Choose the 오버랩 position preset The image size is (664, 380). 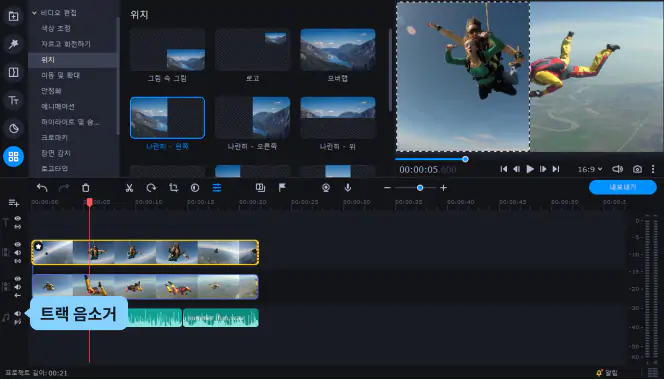point(338,50)
